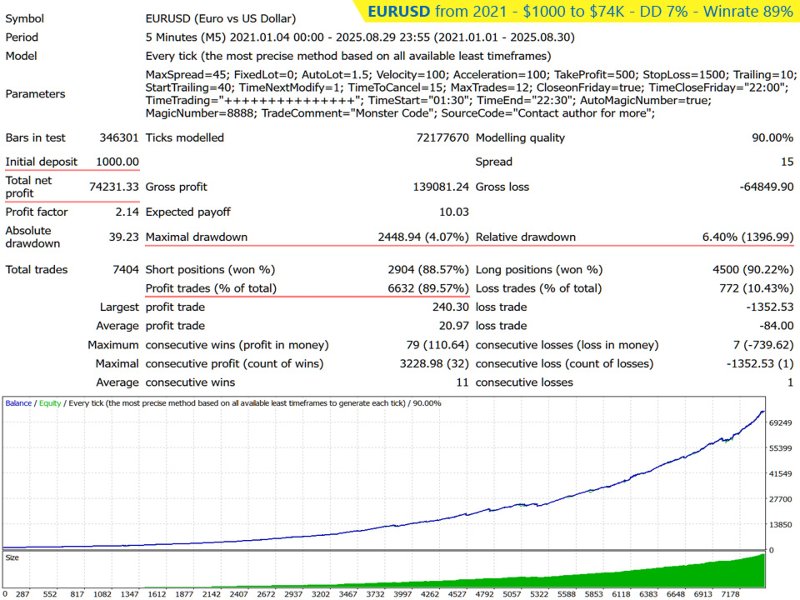
Task: Click the "Period" row label
Action: (21, 37)
